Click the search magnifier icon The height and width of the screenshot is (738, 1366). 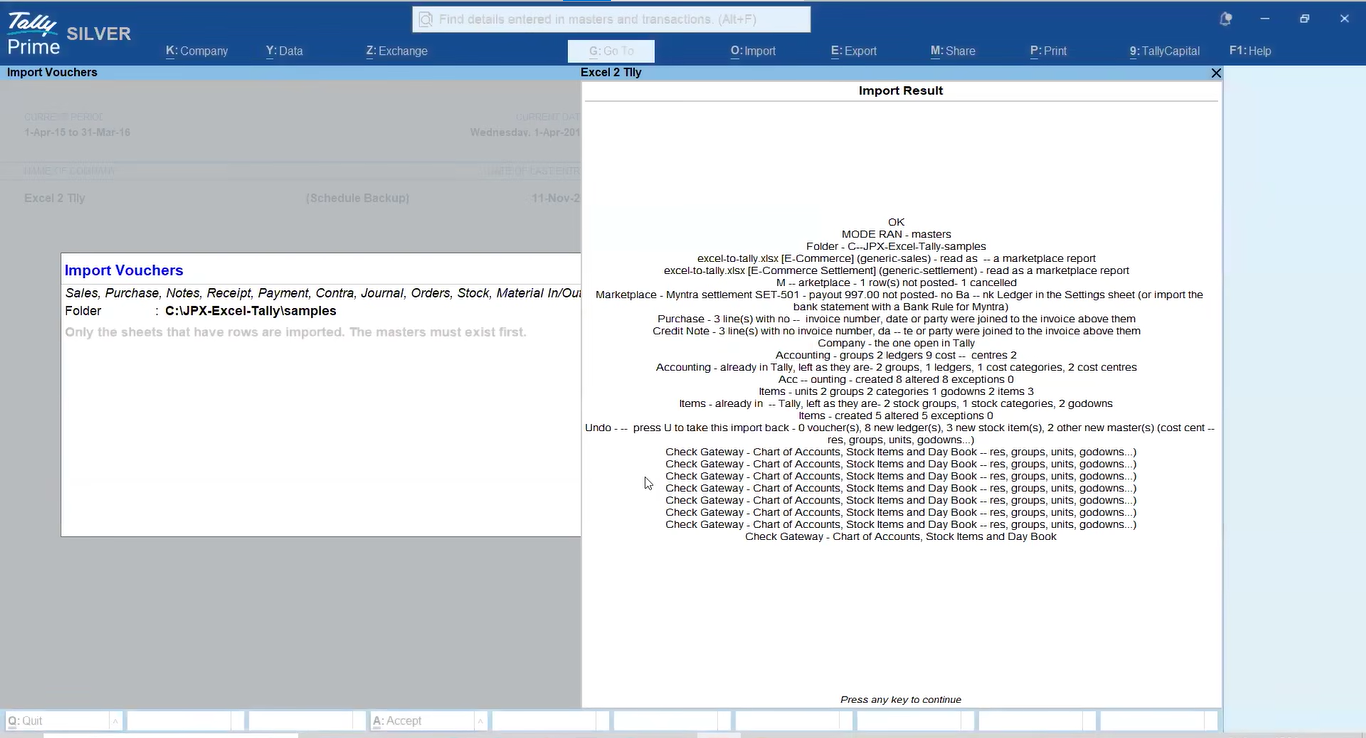[426, 19]
